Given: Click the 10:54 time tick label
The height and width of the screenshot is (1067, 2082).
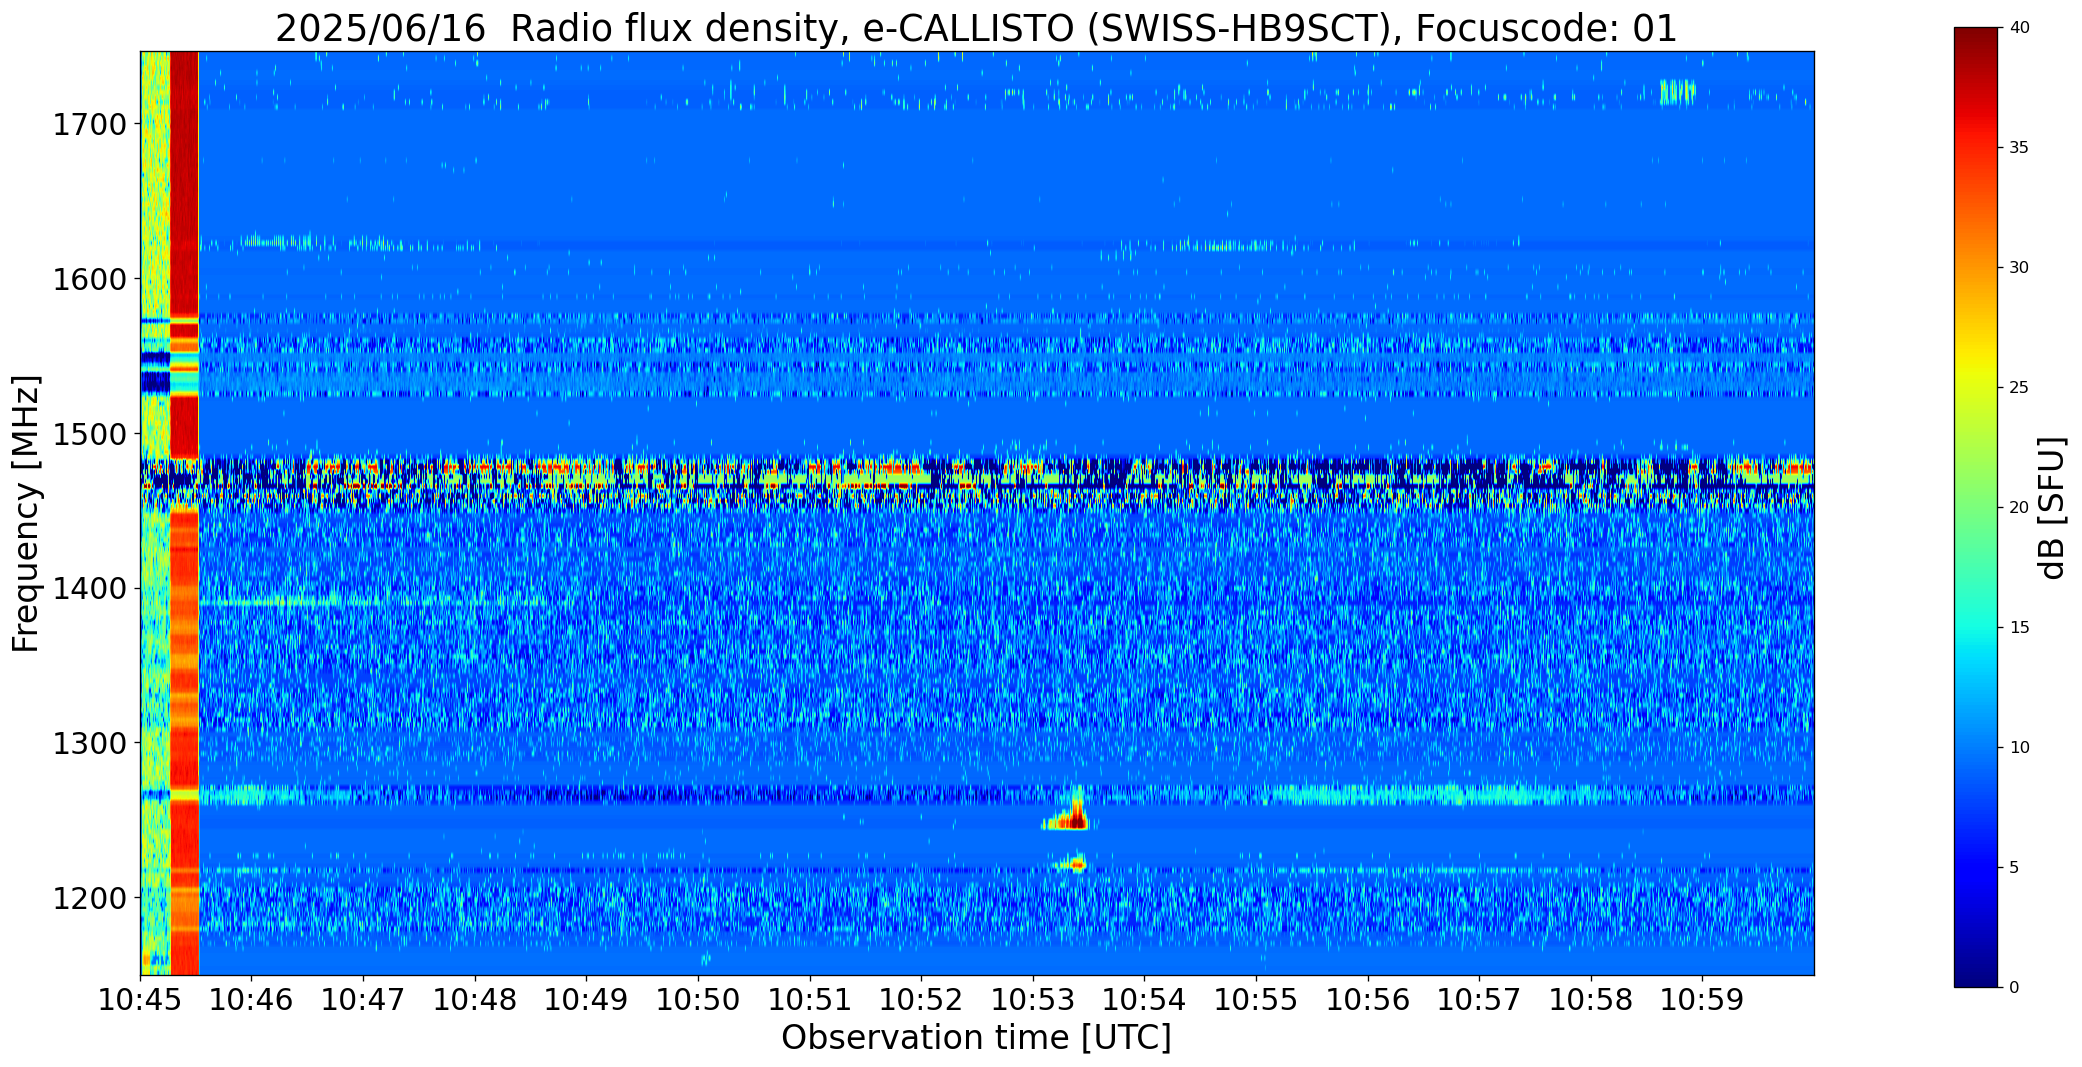Looking at the screenshot, I should 1144,999.
